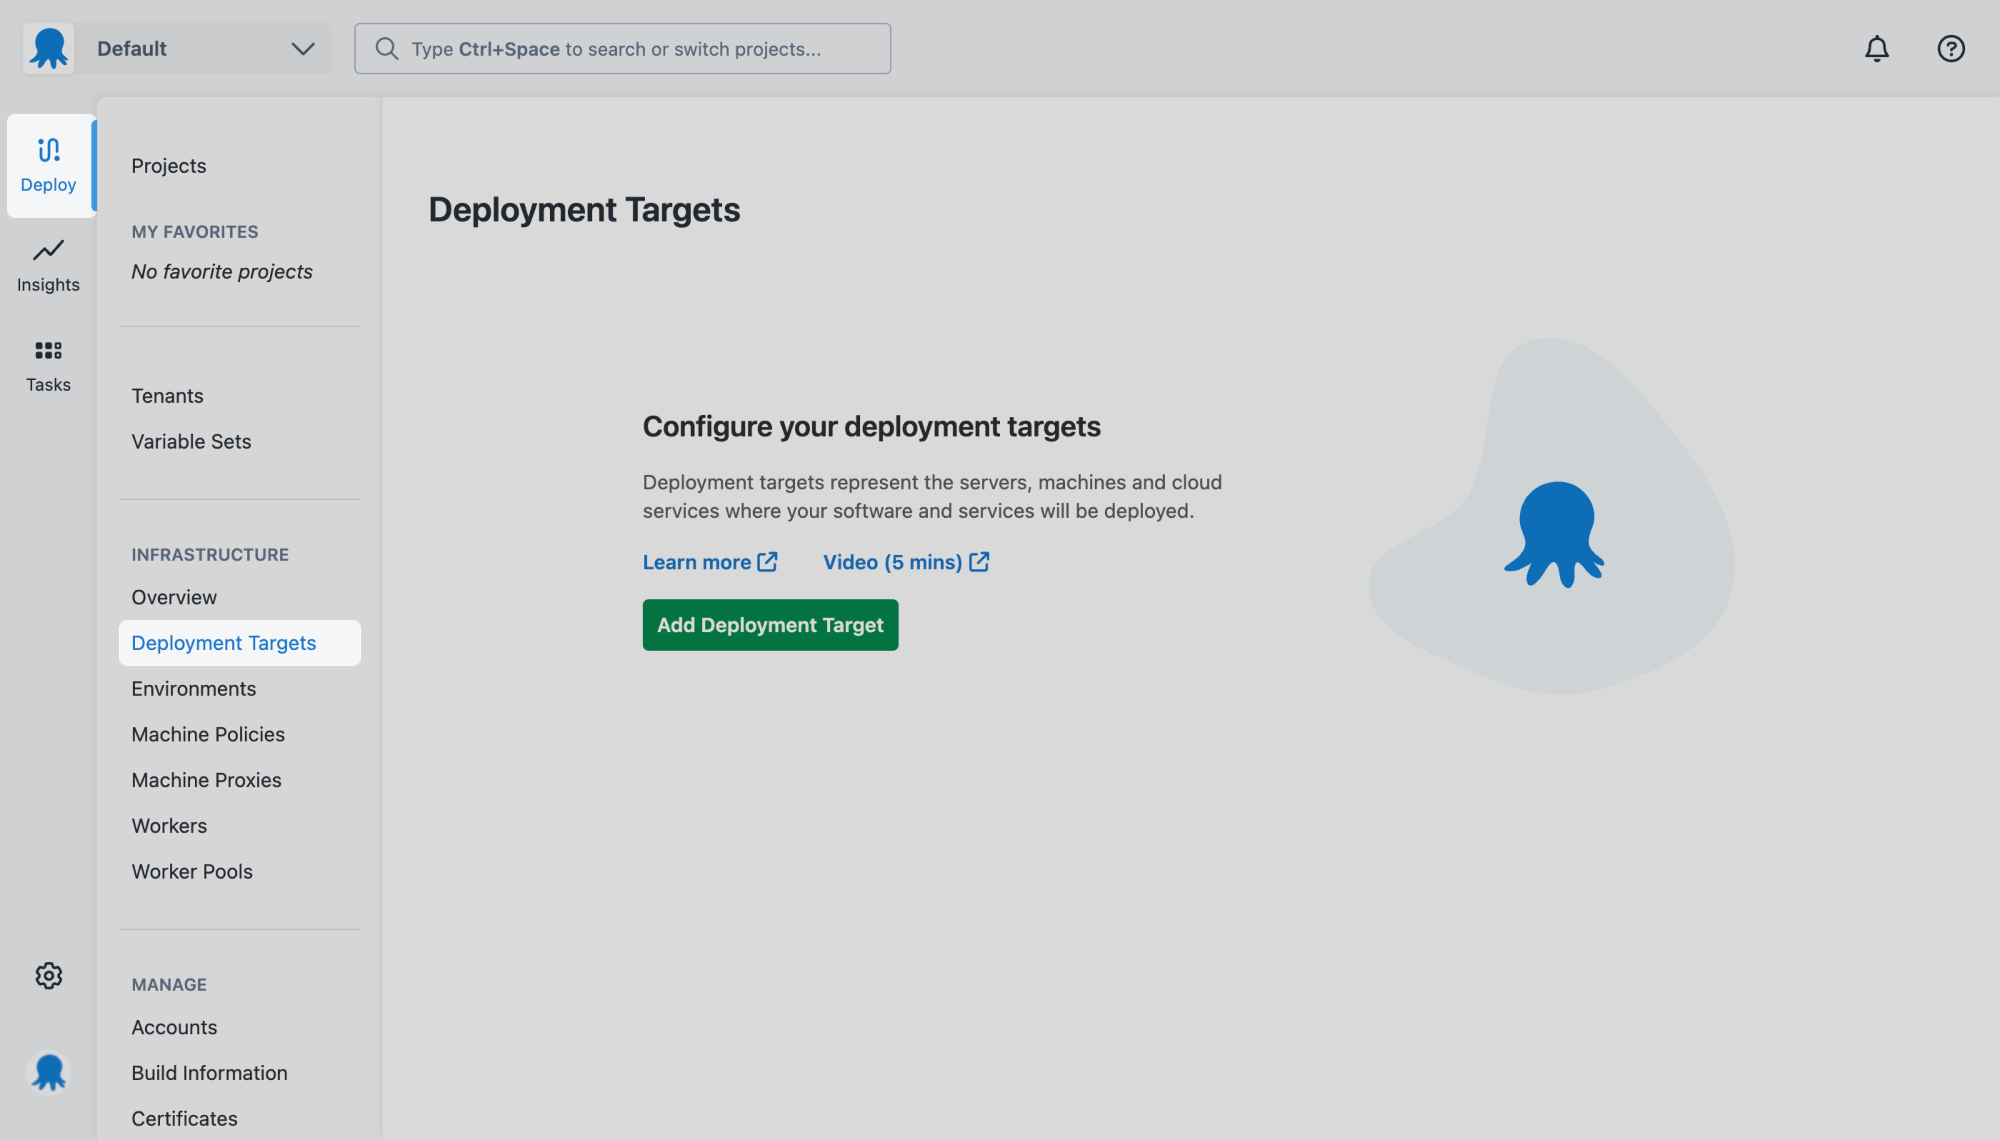The height and width of the screenshot is (1140, 2000).
Task: Select Deployment Targets in sidebar
Action: pyautogui.click(x=240, y=643)
